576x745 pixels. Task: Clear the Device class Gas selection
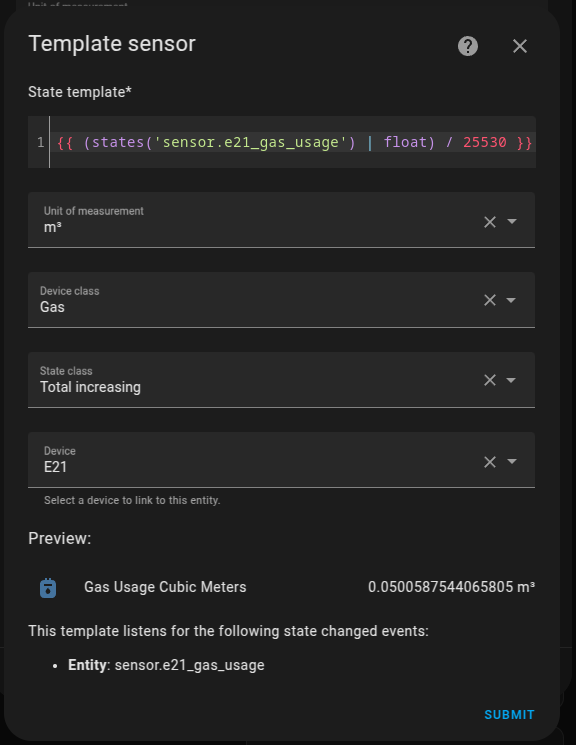coord(490,300)
